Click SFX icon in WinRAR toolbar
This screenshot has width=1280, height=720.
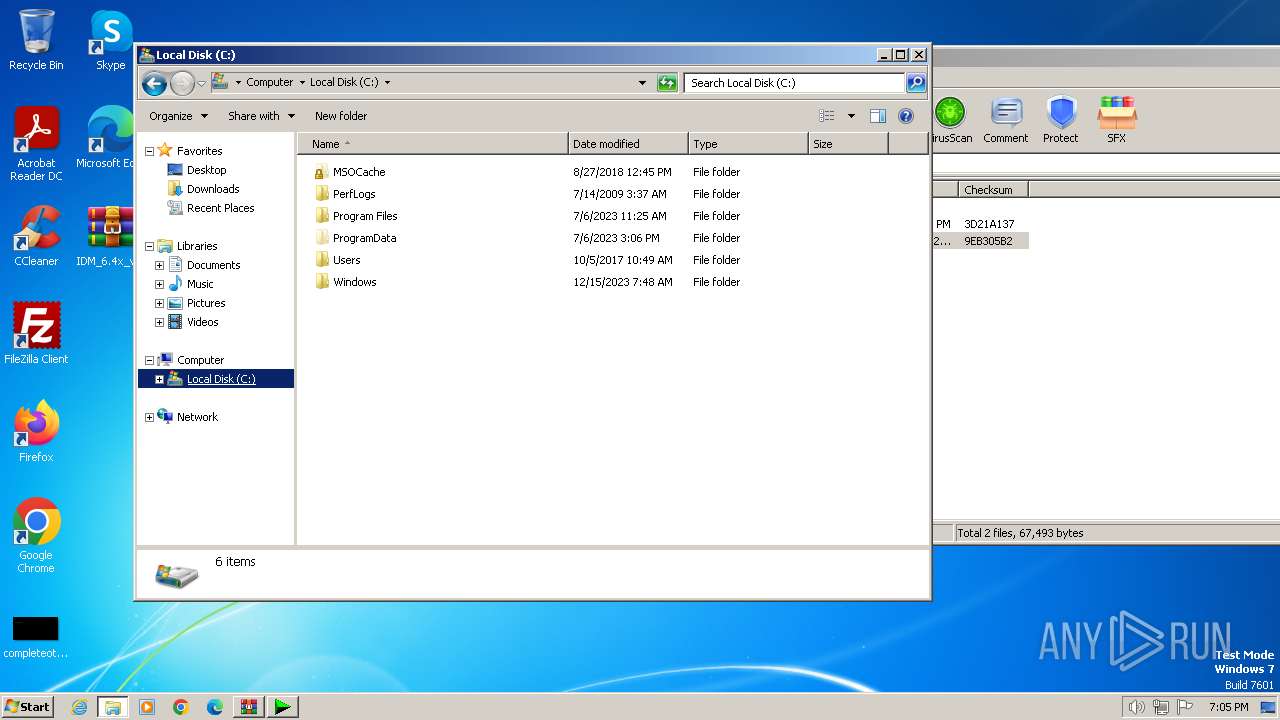point(1116,120)
